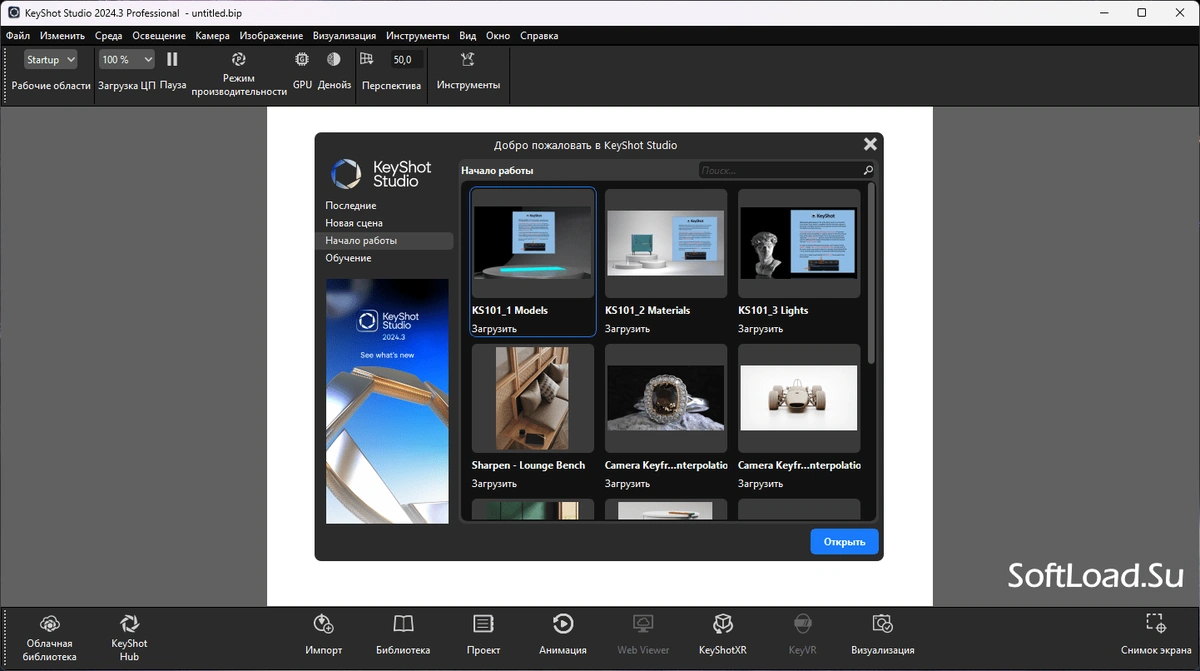This screenshot has height=671, width=1200.
Task: Click the Загрузка ЦП label
Action: point(126,86)
